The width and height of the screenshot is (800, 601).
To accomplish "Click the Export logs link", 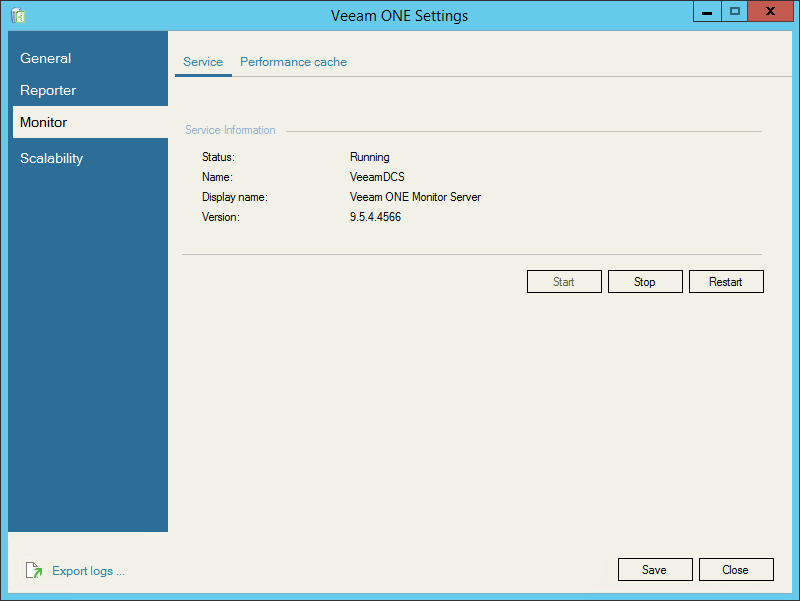I will pos(88,571).
